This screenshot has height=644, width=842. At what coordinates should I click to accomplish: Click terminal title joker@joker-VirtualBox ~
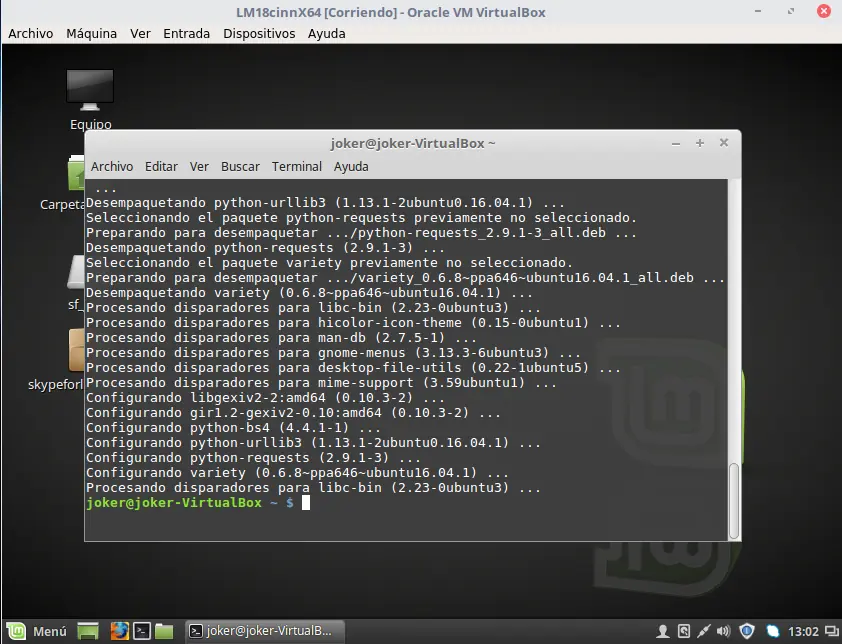pos(413,143)
